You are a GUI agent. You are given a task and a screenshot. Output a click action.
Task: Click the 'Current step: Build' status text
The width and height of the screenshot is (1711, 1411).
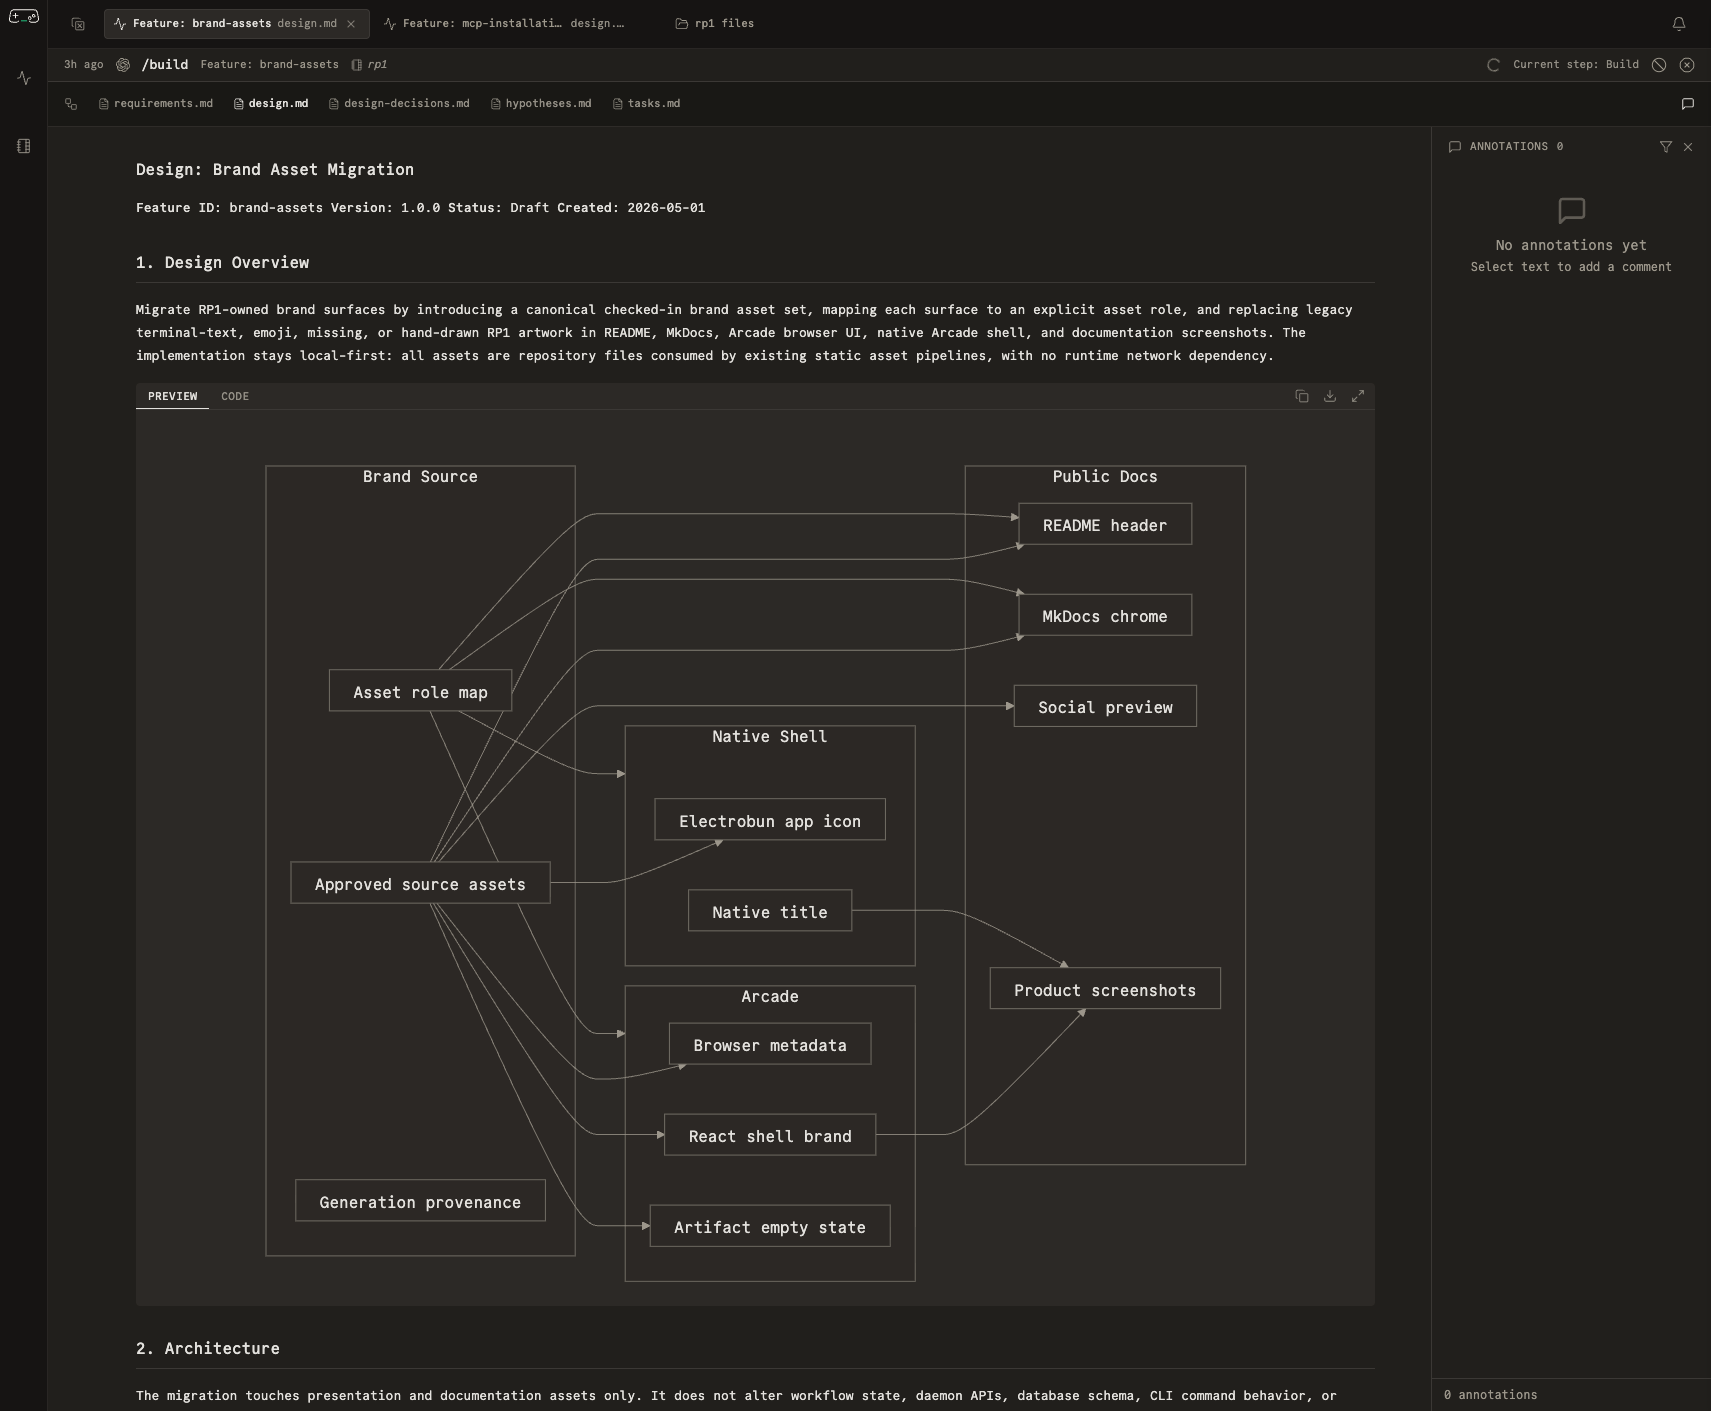tap(1576, 65)
